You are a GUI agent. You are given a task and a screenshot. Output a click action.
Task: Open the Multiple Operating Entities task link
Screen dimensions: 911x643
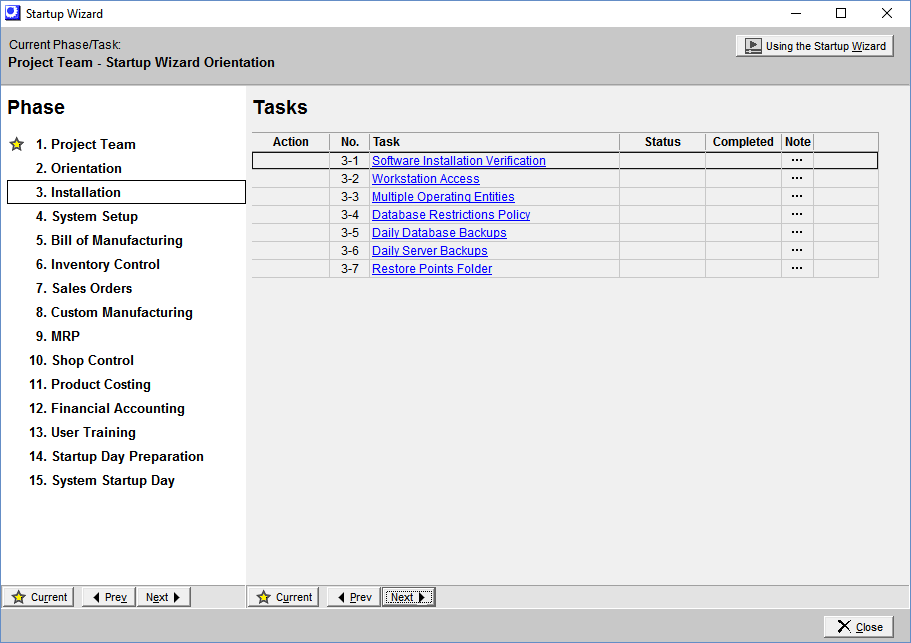click(443, 196)
